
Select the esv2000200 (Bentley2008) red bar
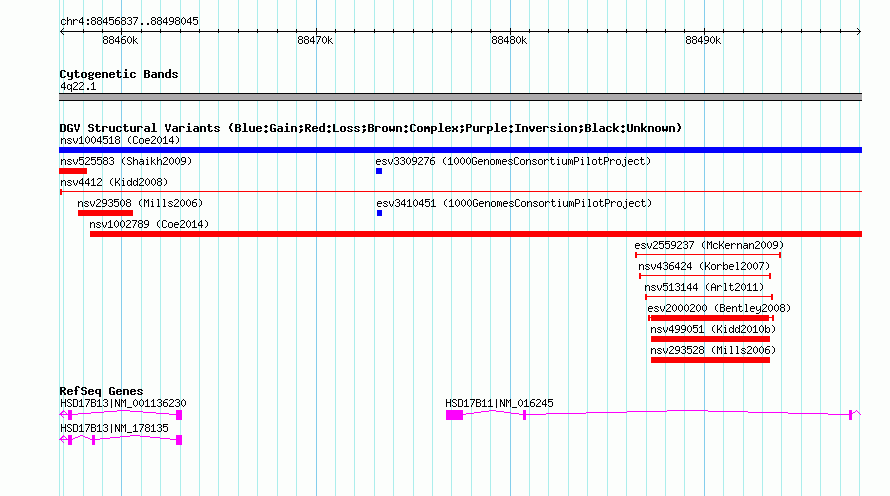pyautogui.click(x=711, y=318)
